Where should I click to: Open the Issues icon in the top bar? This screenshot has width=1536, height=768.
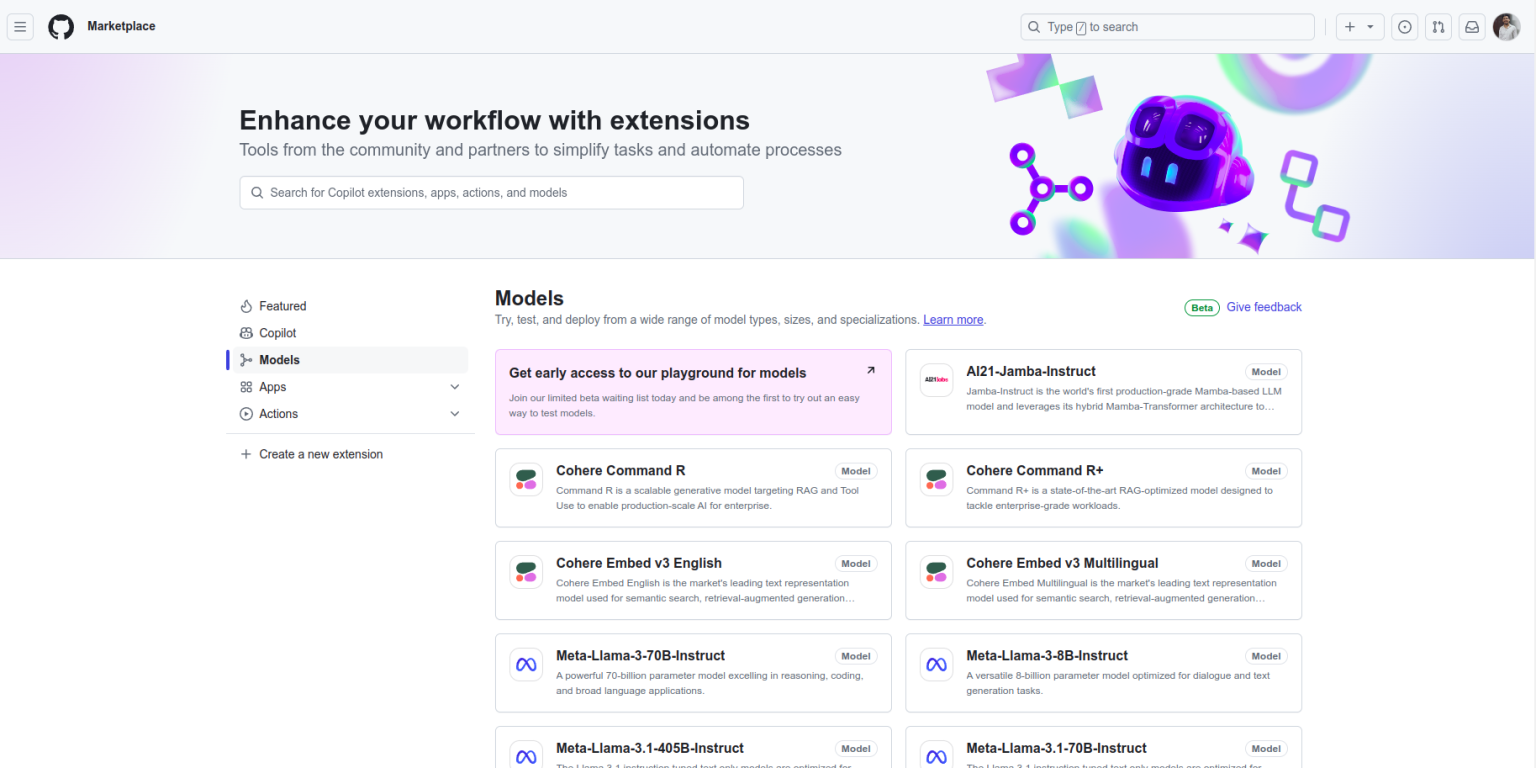[1404, 26]
